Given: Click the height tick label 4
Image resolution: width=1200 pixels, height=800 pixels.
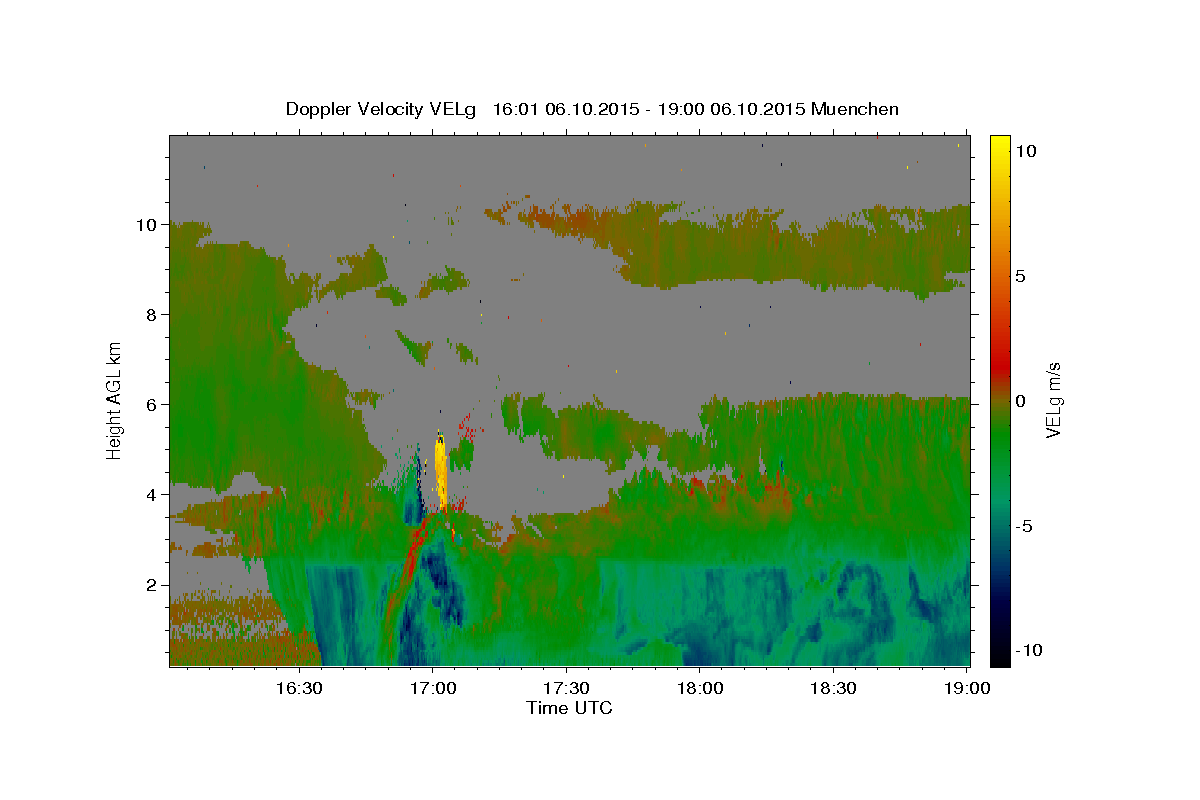Looking at the screenshot, I should click(153, 495).
